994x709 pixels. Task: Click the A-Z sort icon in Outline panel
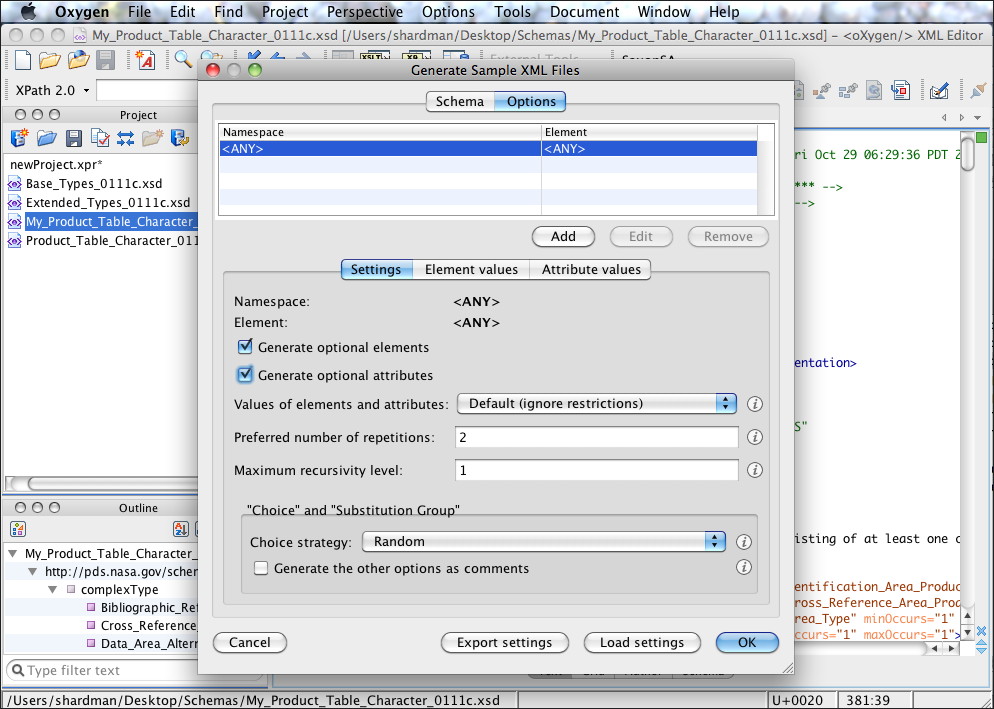pos(181,530)
